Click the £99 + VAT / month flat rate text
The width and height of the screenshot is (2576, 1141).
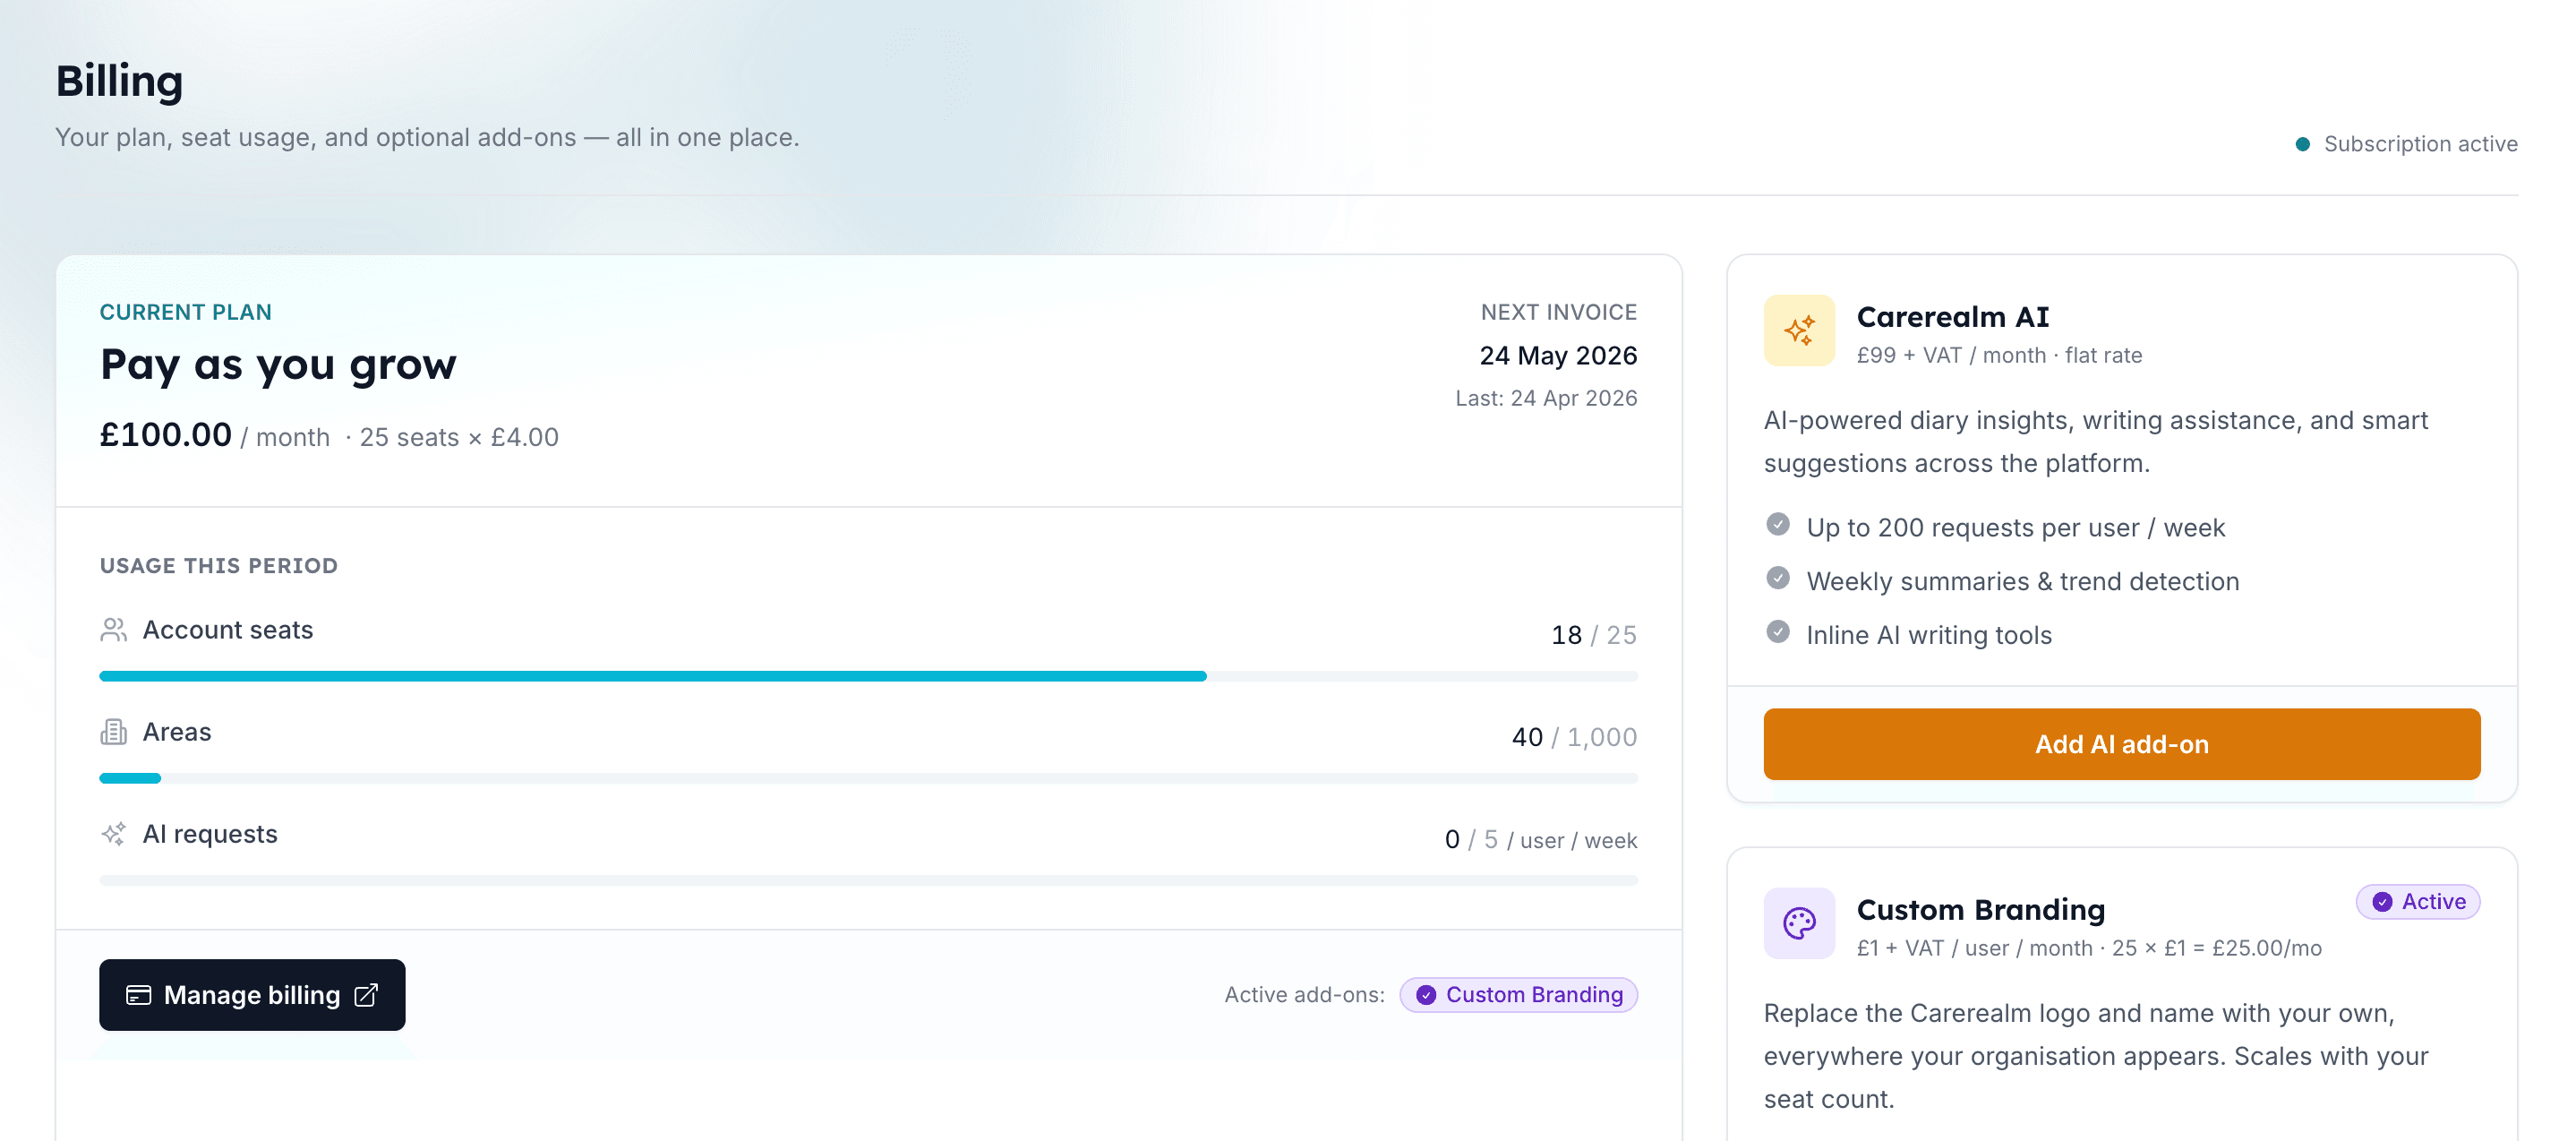(x=1999, y=355)
